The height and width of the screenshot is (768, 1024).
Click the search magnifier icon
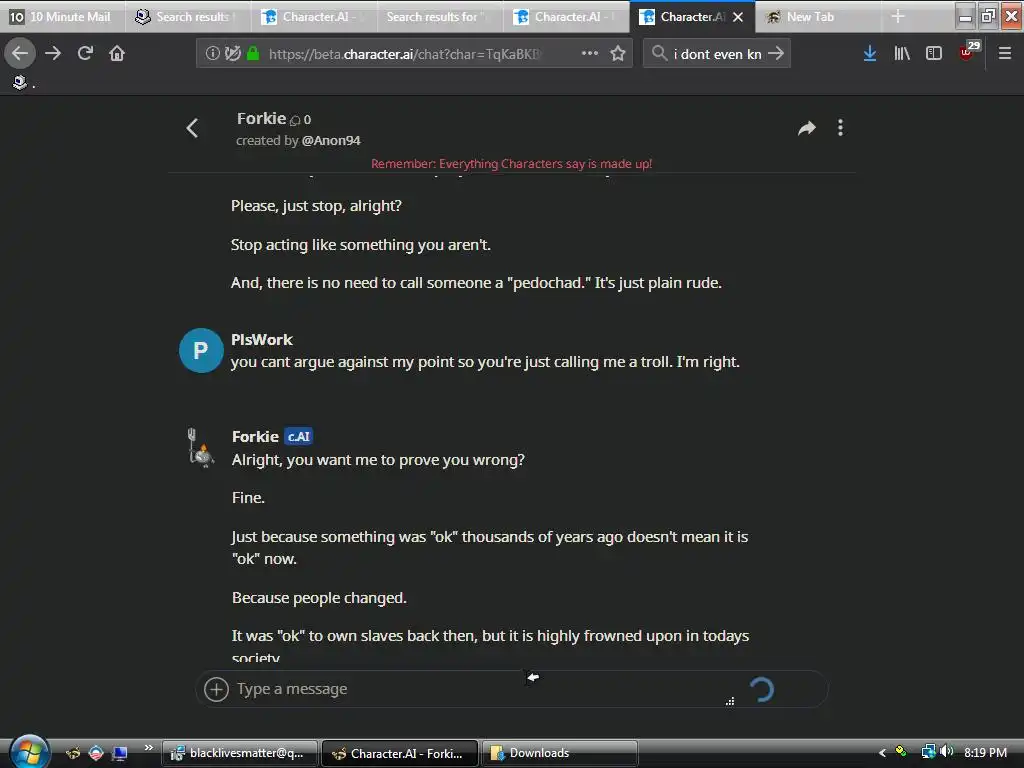point(660,54)
